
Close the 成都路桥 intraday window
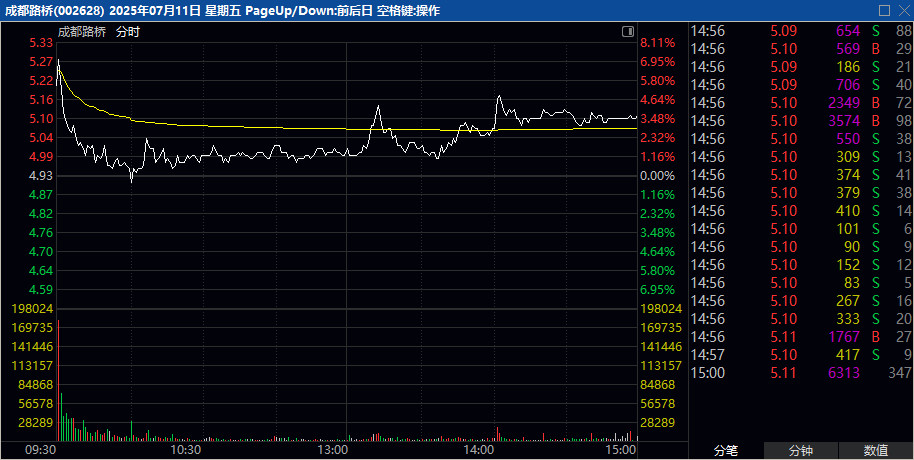[x=902, y=10]
